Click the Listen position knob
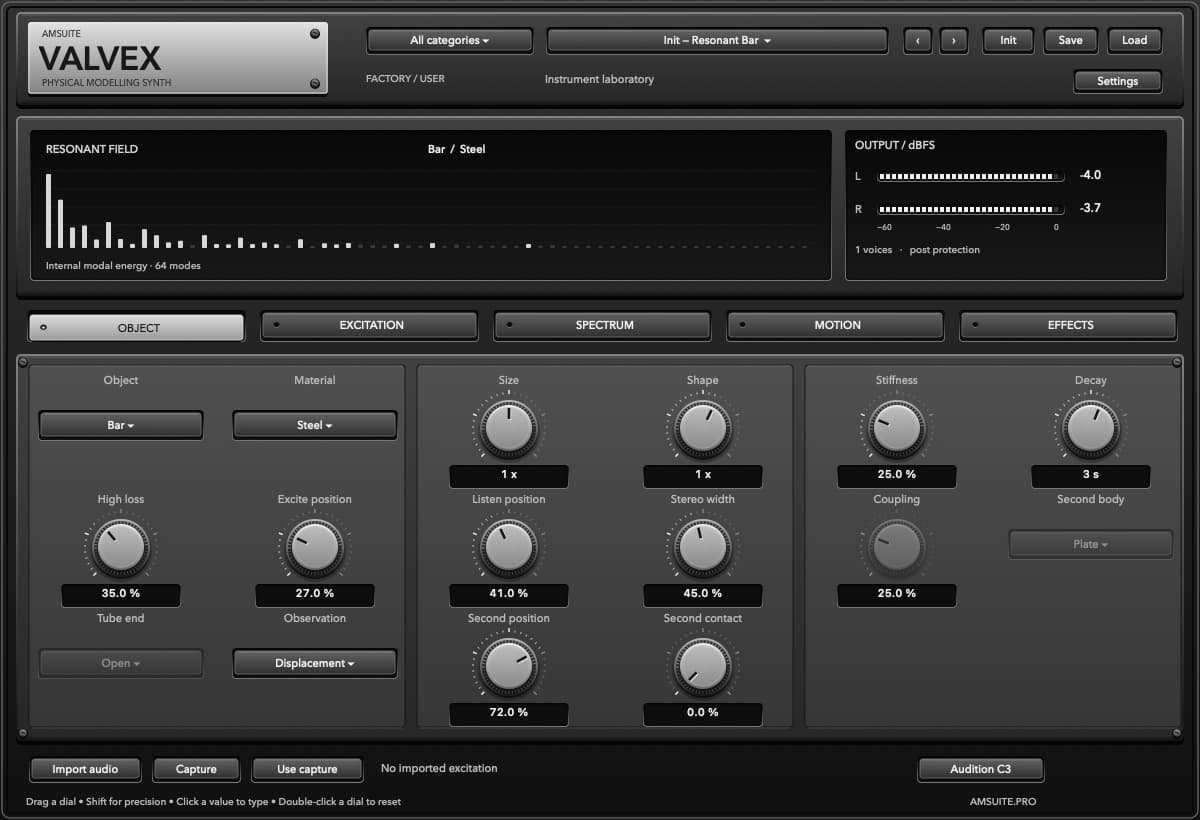 [509, 548]
